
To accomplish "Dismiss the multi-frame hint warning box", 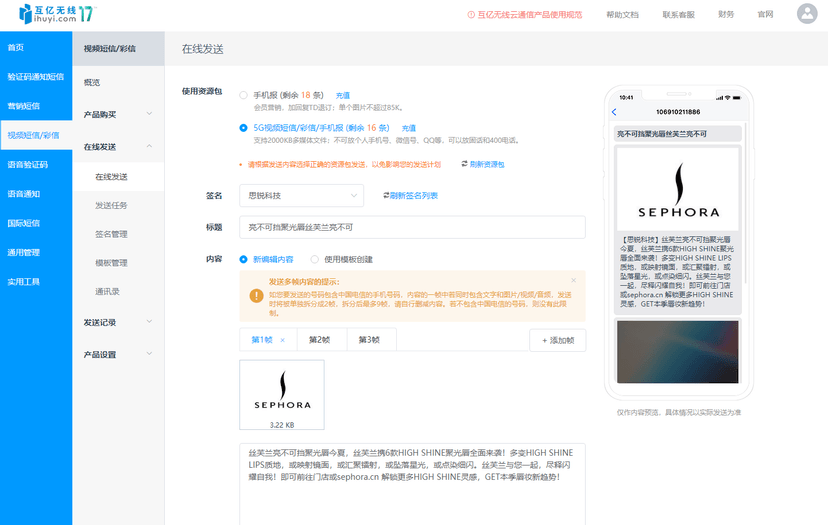I will pos(573,280).
